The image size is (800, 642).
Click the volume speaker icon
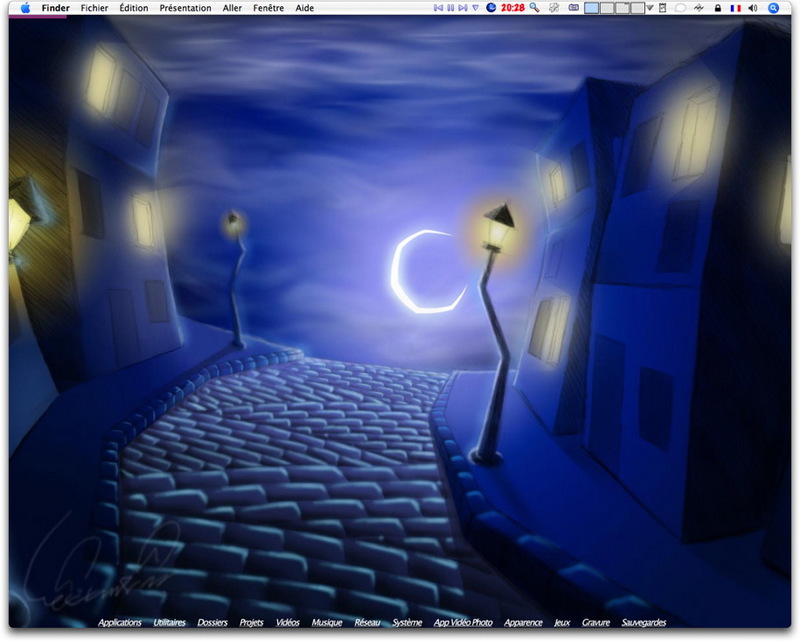click(753, 8)
